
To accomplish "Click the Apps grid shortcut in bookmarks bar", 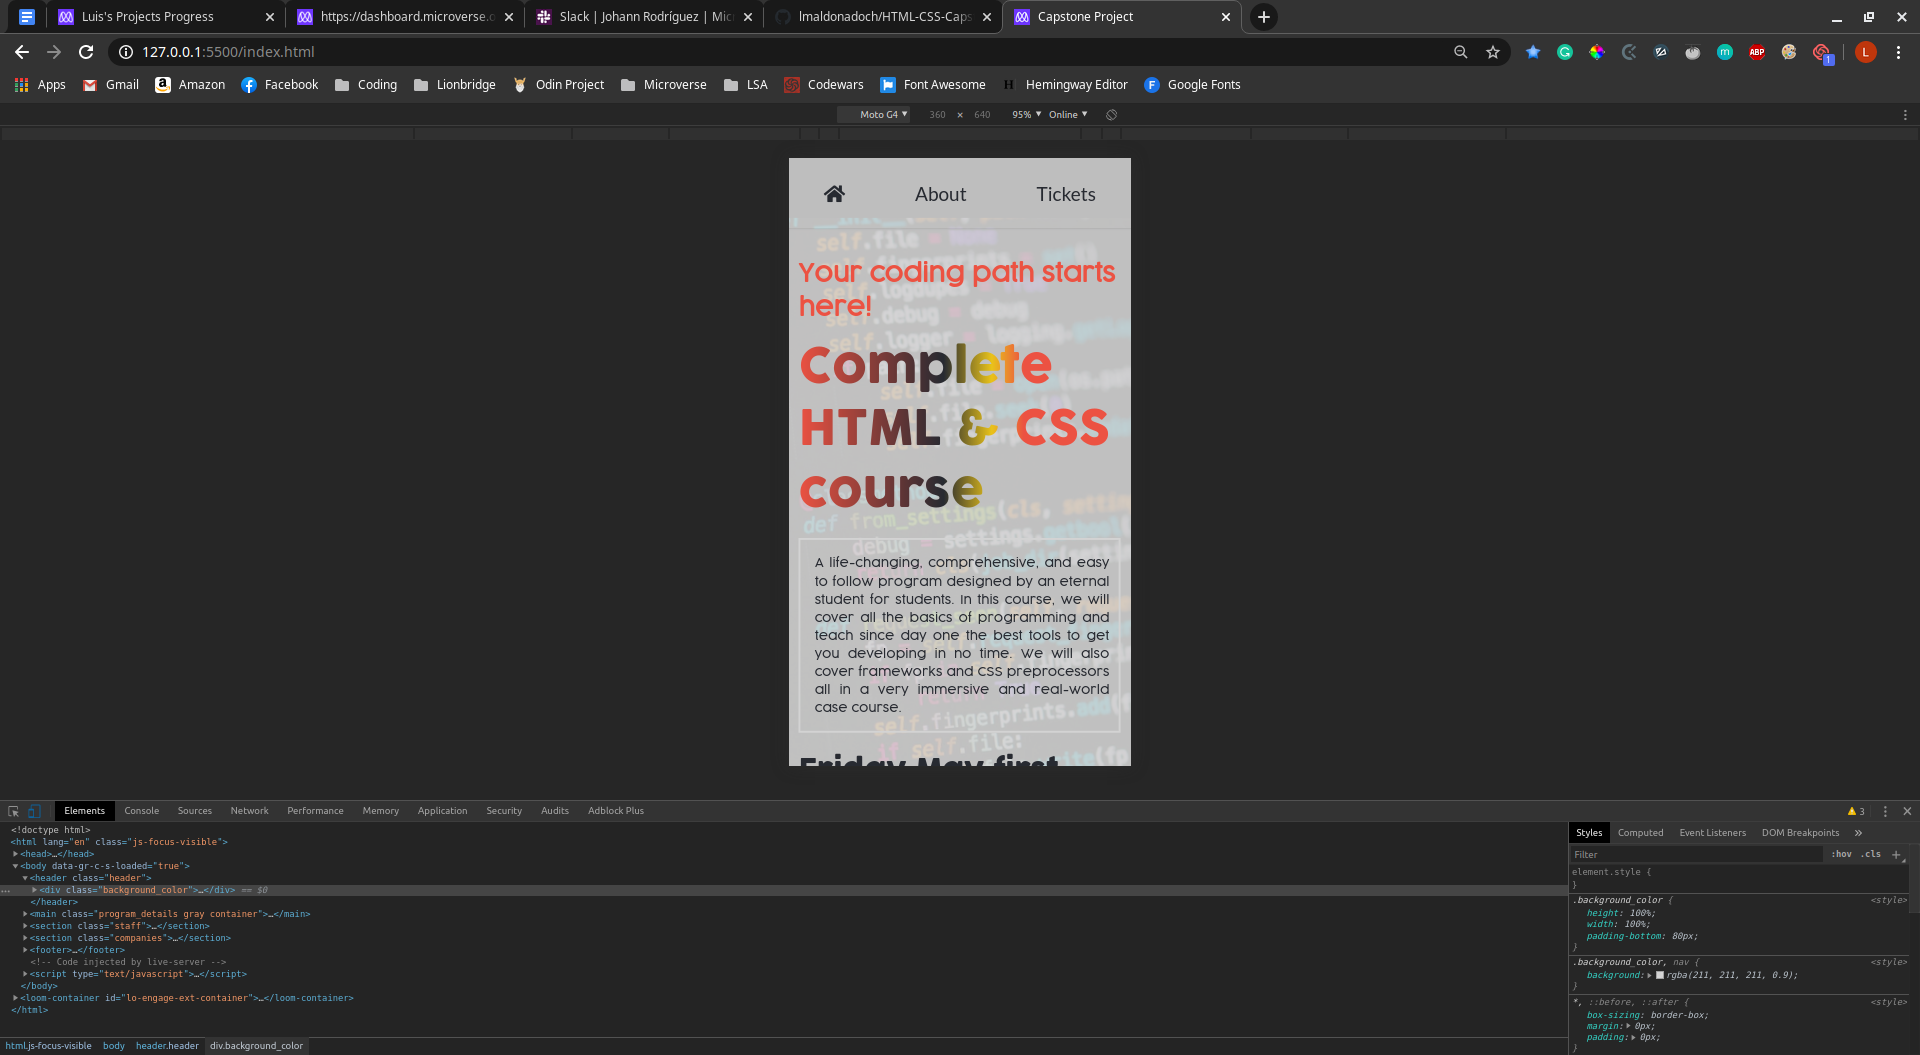I will point(40,85).
